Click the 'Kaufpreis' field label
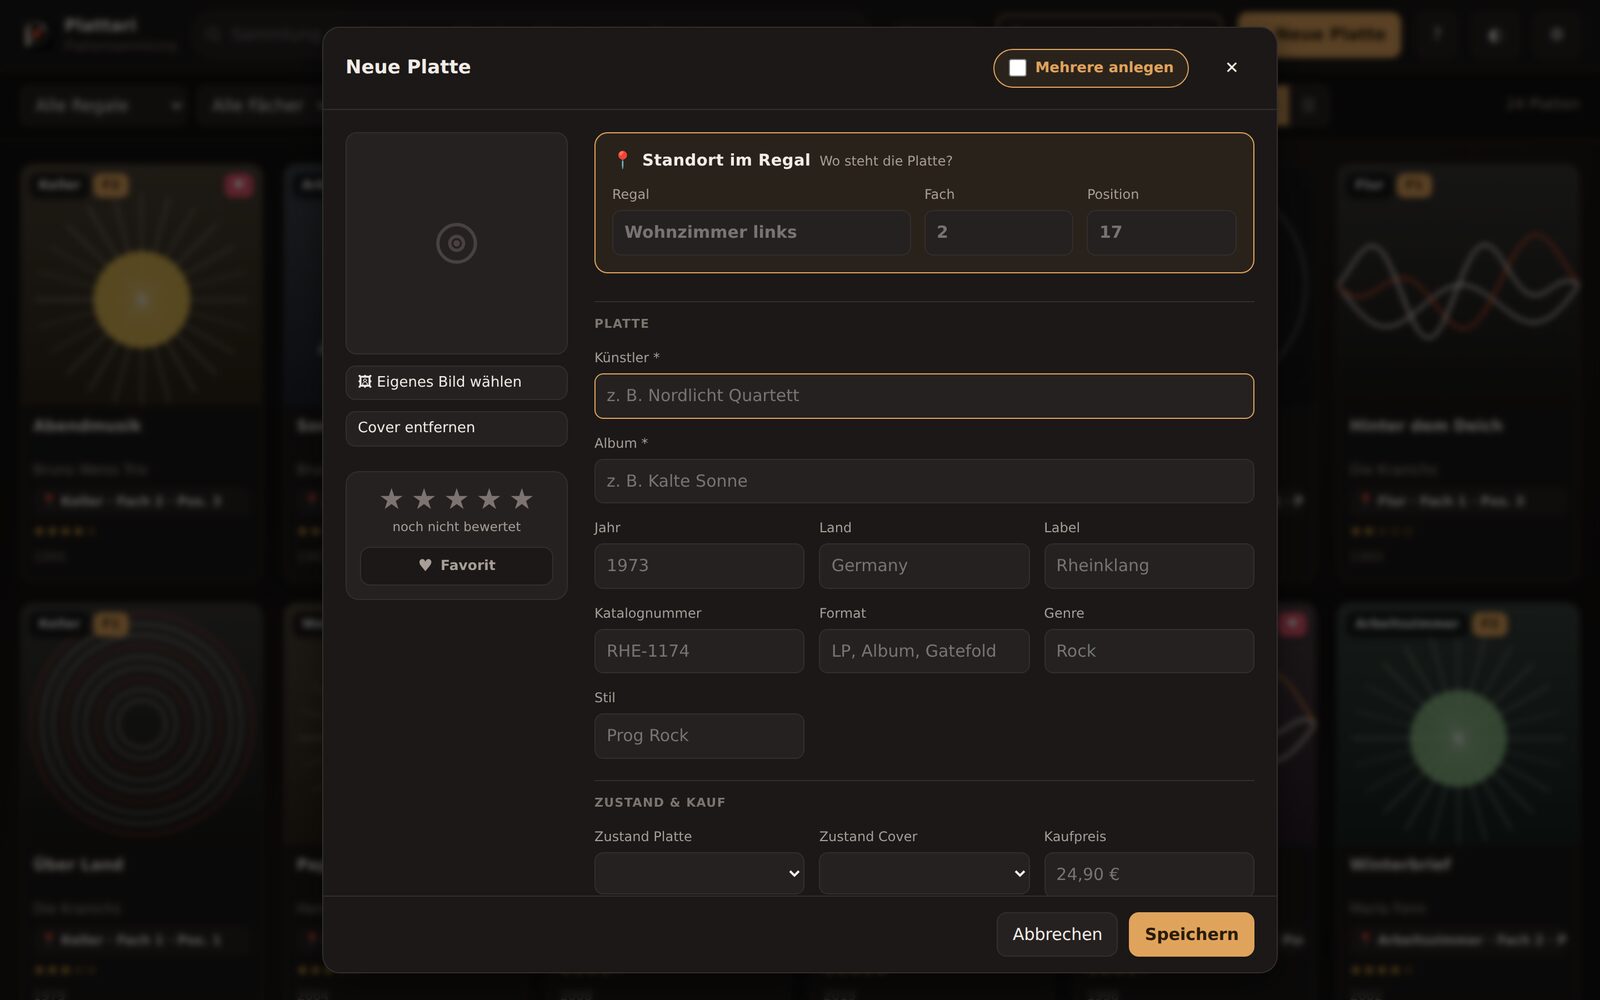Screen dimensions: 1600x1000 point(1075,837)
